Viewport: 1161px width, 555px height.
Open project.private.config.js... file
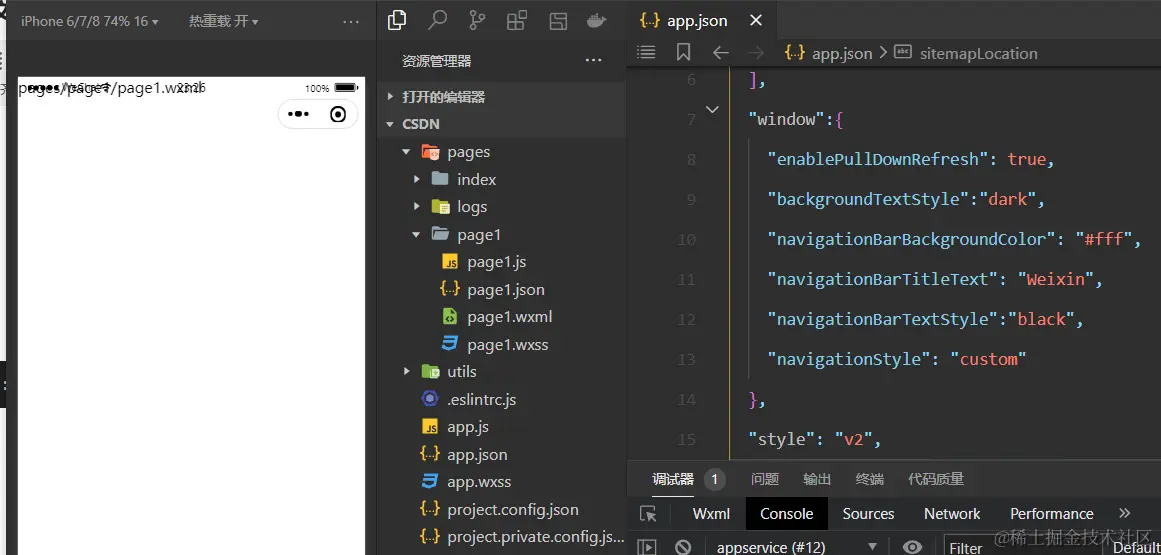[536, 536]
